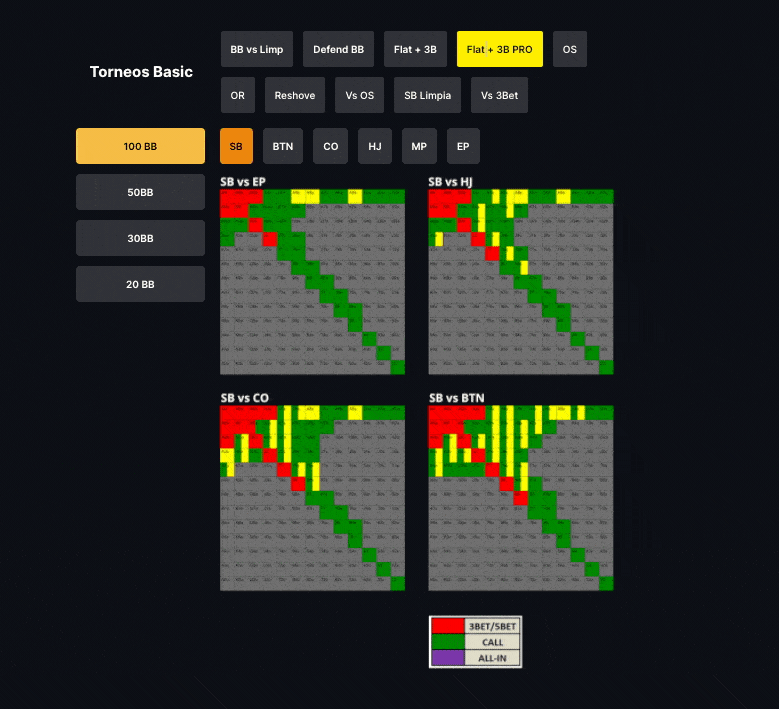Select the SB position button

236,146
